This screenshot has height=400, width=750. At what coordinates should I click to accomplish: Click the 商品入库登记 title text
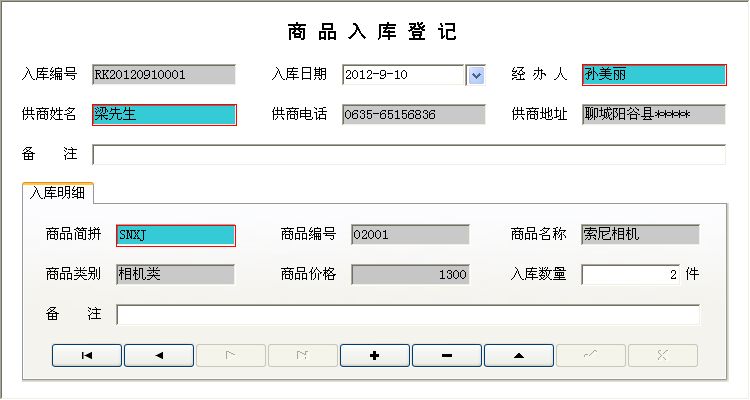pyautogui.click(x=372, y=32)
